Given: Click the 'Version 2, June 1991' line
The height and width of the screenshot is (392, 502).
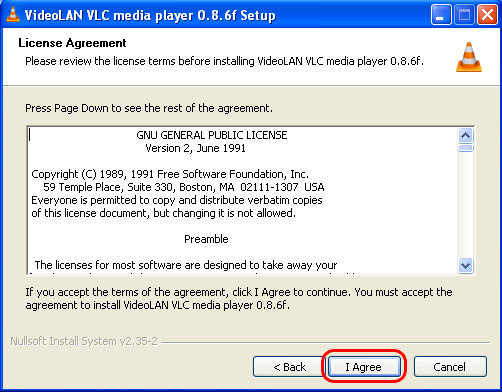Looking at the screenshot, I should [195, 148].
